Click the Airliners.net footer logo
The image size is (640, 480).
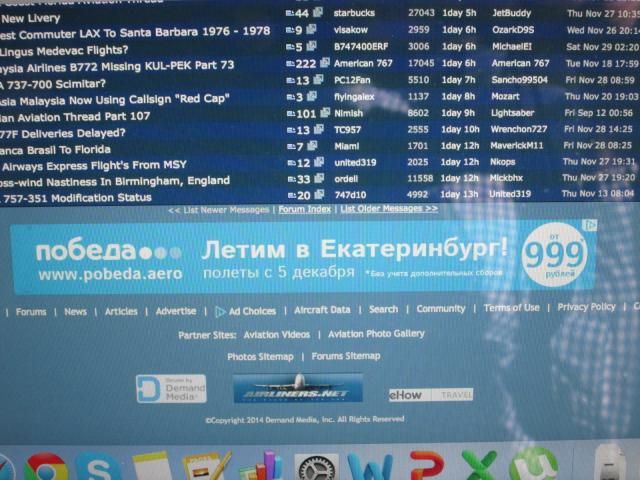[x=298, y=388]
